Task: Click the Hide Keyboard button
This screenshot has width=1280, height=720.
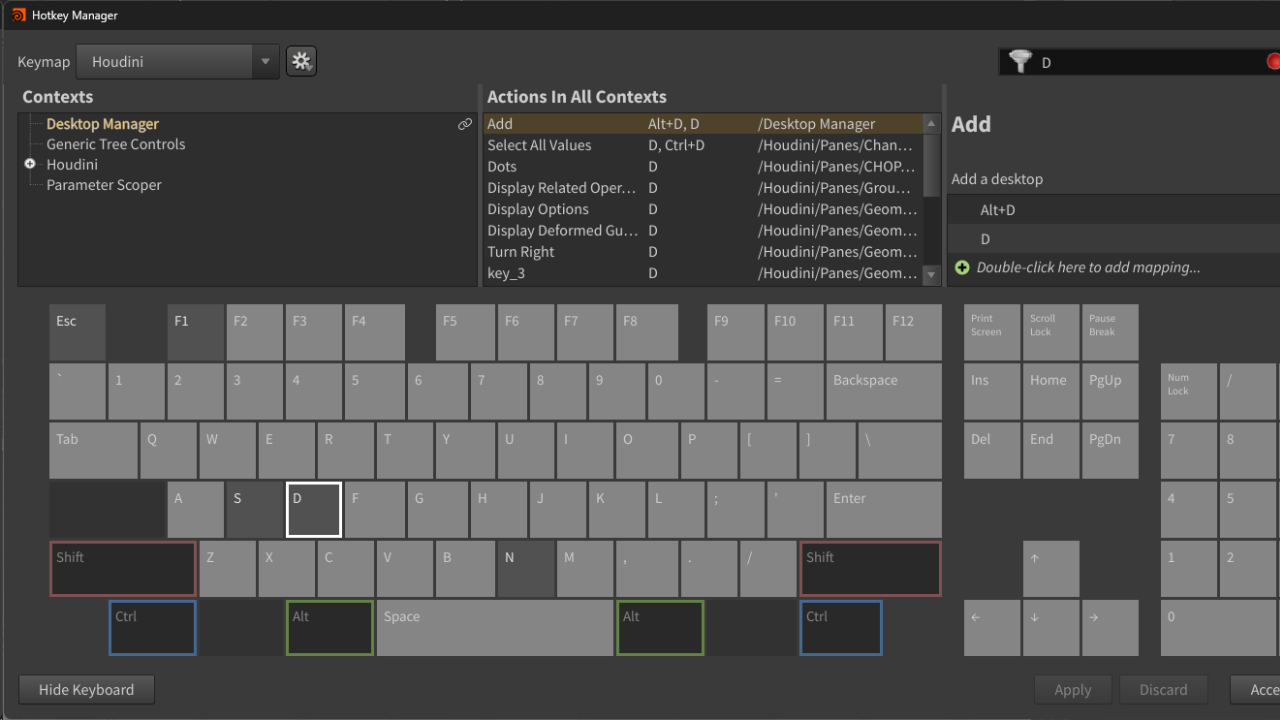Action: click(87, 690)
